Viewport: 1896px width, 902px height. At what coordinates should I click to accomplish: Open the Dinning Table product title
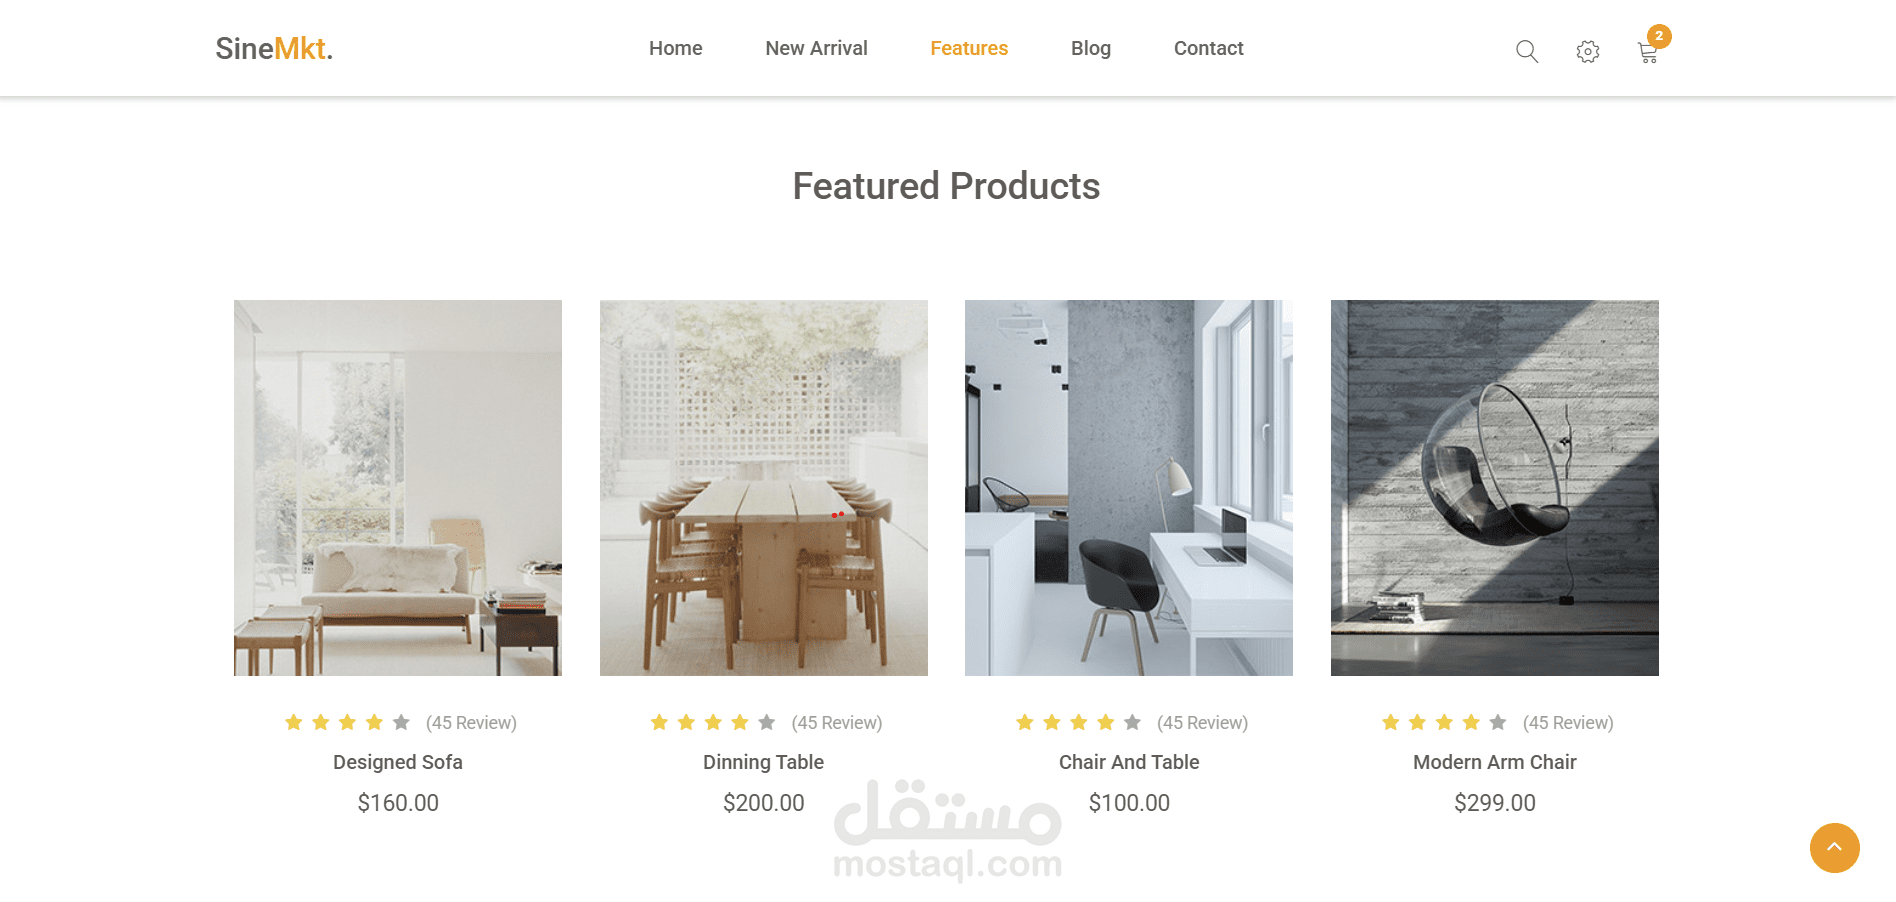(x=763, y=762)
